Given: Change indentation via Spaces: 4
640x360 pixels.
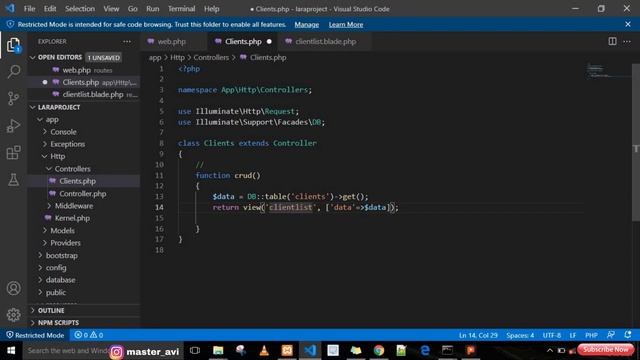Looking at the screenshot, I should pyautogui.click(x=520, y=335).
